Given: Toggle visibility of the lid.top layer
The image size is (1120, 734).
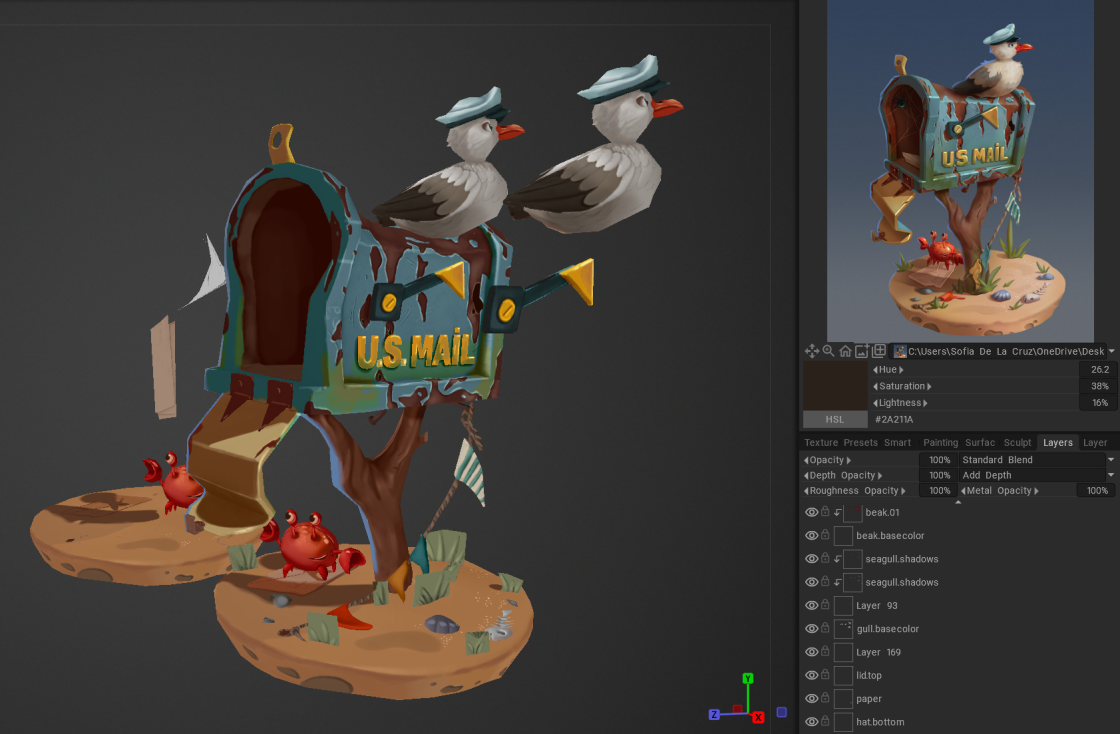Looking at the screenshot, I should pyautogui.click(x=811, y=675).
